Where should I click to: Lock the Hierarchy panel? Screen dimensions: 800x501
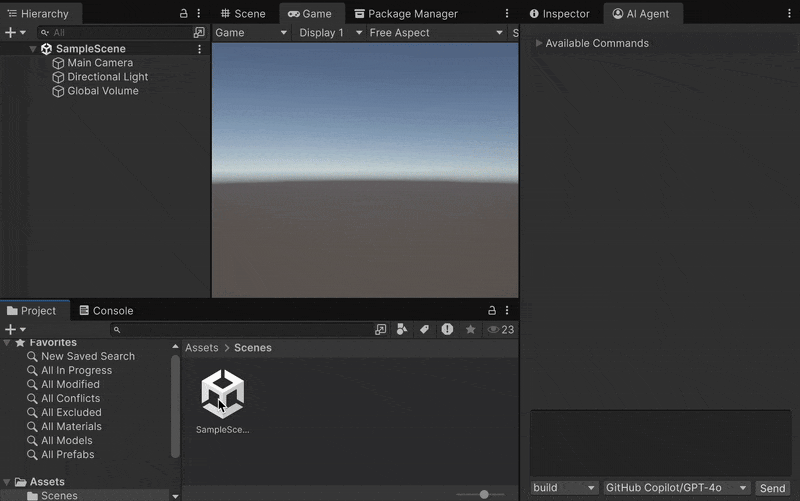coord(184,14)
